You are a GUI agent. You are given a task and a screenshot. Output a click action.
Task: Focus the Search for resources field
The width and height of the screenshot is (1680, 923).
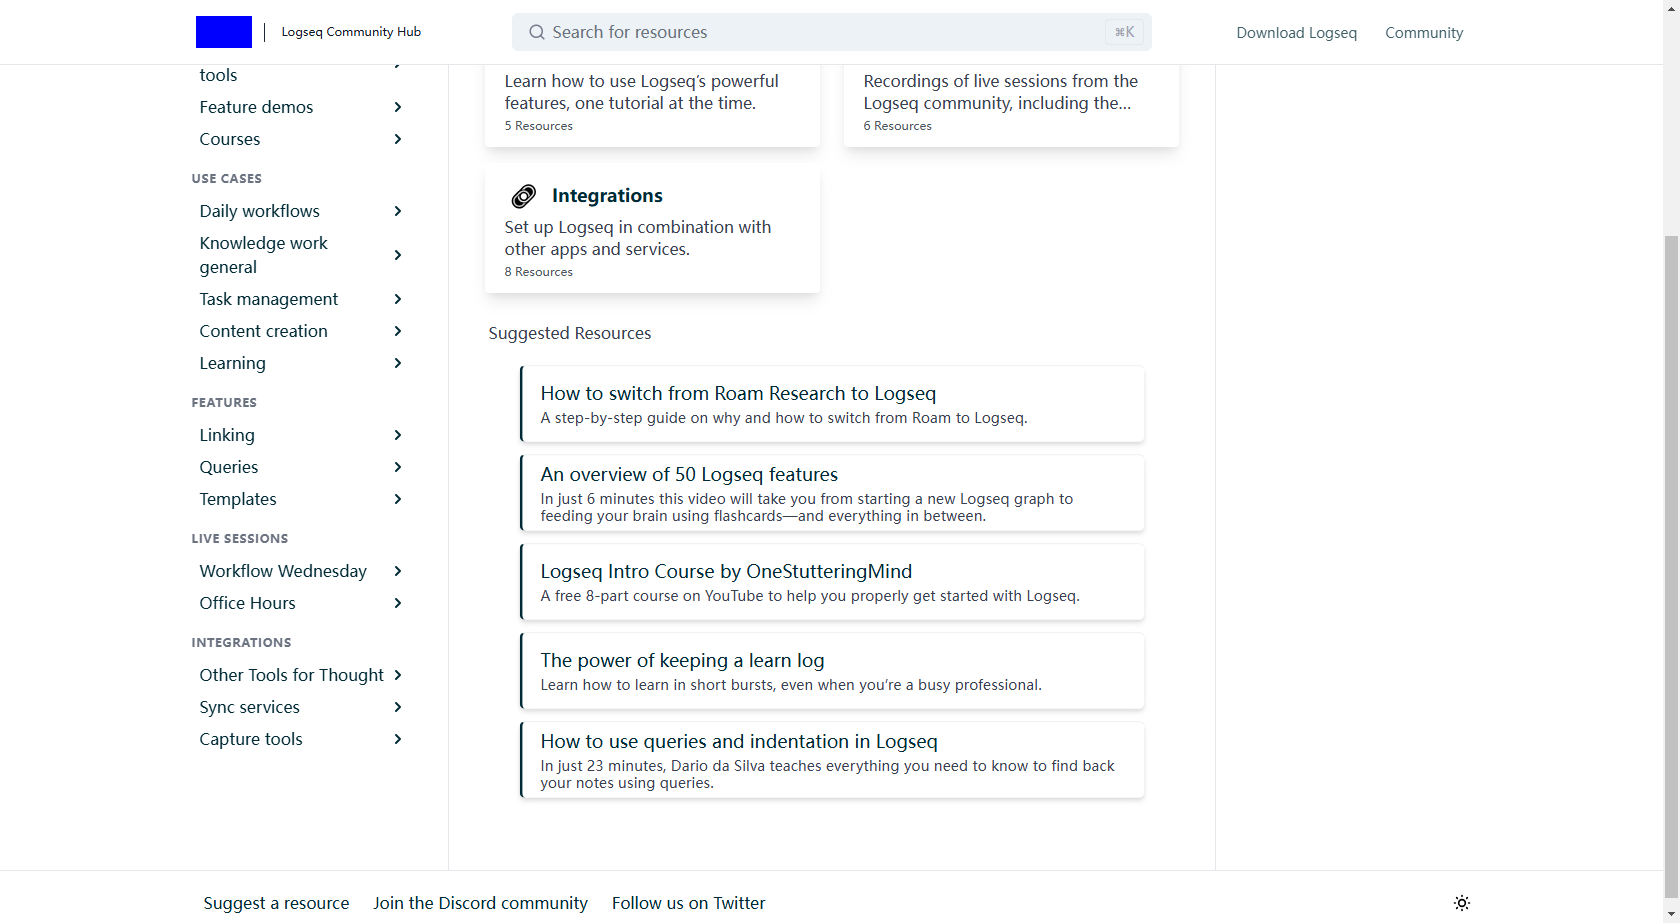(820, 32)
